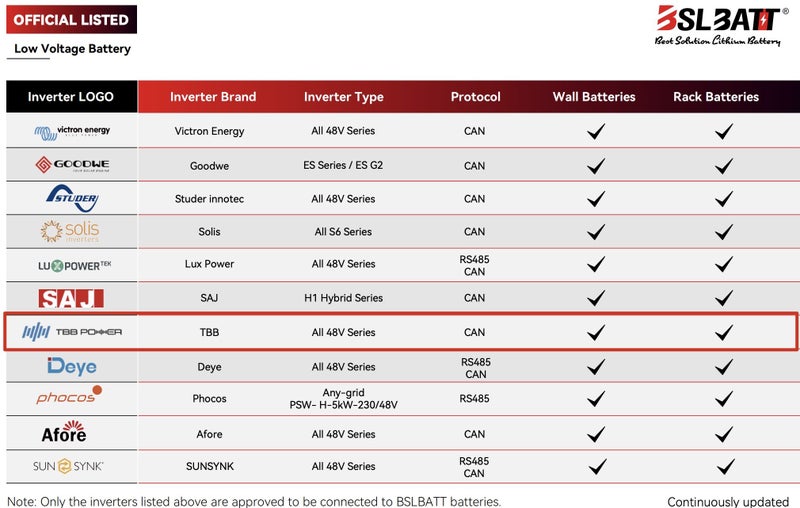The image size is (800, 508).
Task: Click the Studer logo
Action: click(x=72, y=198)
